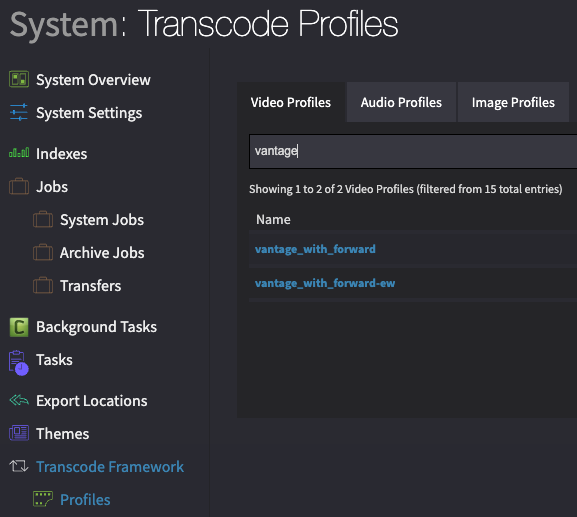The height and width of the screenshot is (517, 577).
Task: View Background Tasks
Action: coord(96,327)
